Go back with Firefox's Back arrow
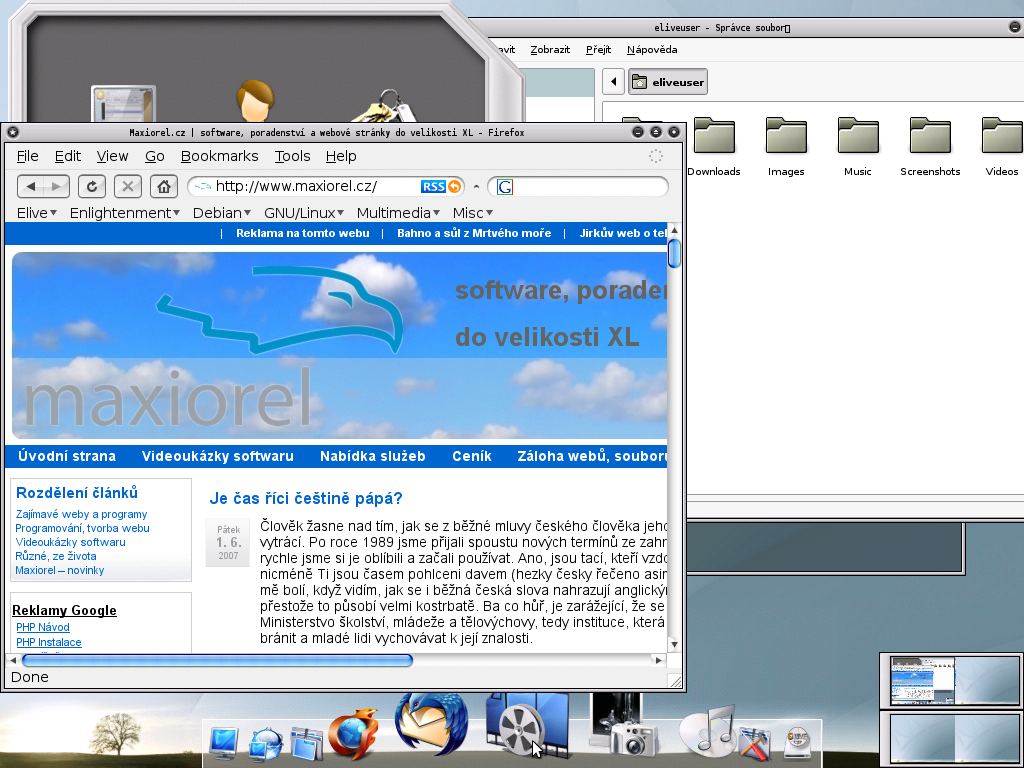This screenshot has height=768, width=1024. pos(30,187)
